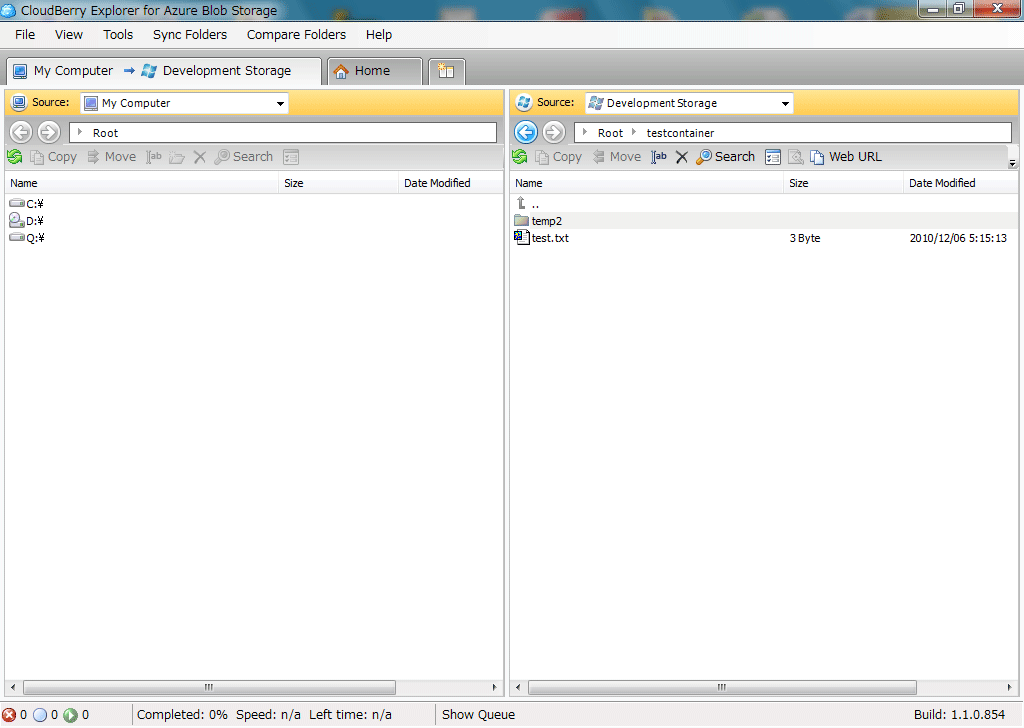Select the C:¥ drive
Viewport: 1024px width, 728px height.
27,204
